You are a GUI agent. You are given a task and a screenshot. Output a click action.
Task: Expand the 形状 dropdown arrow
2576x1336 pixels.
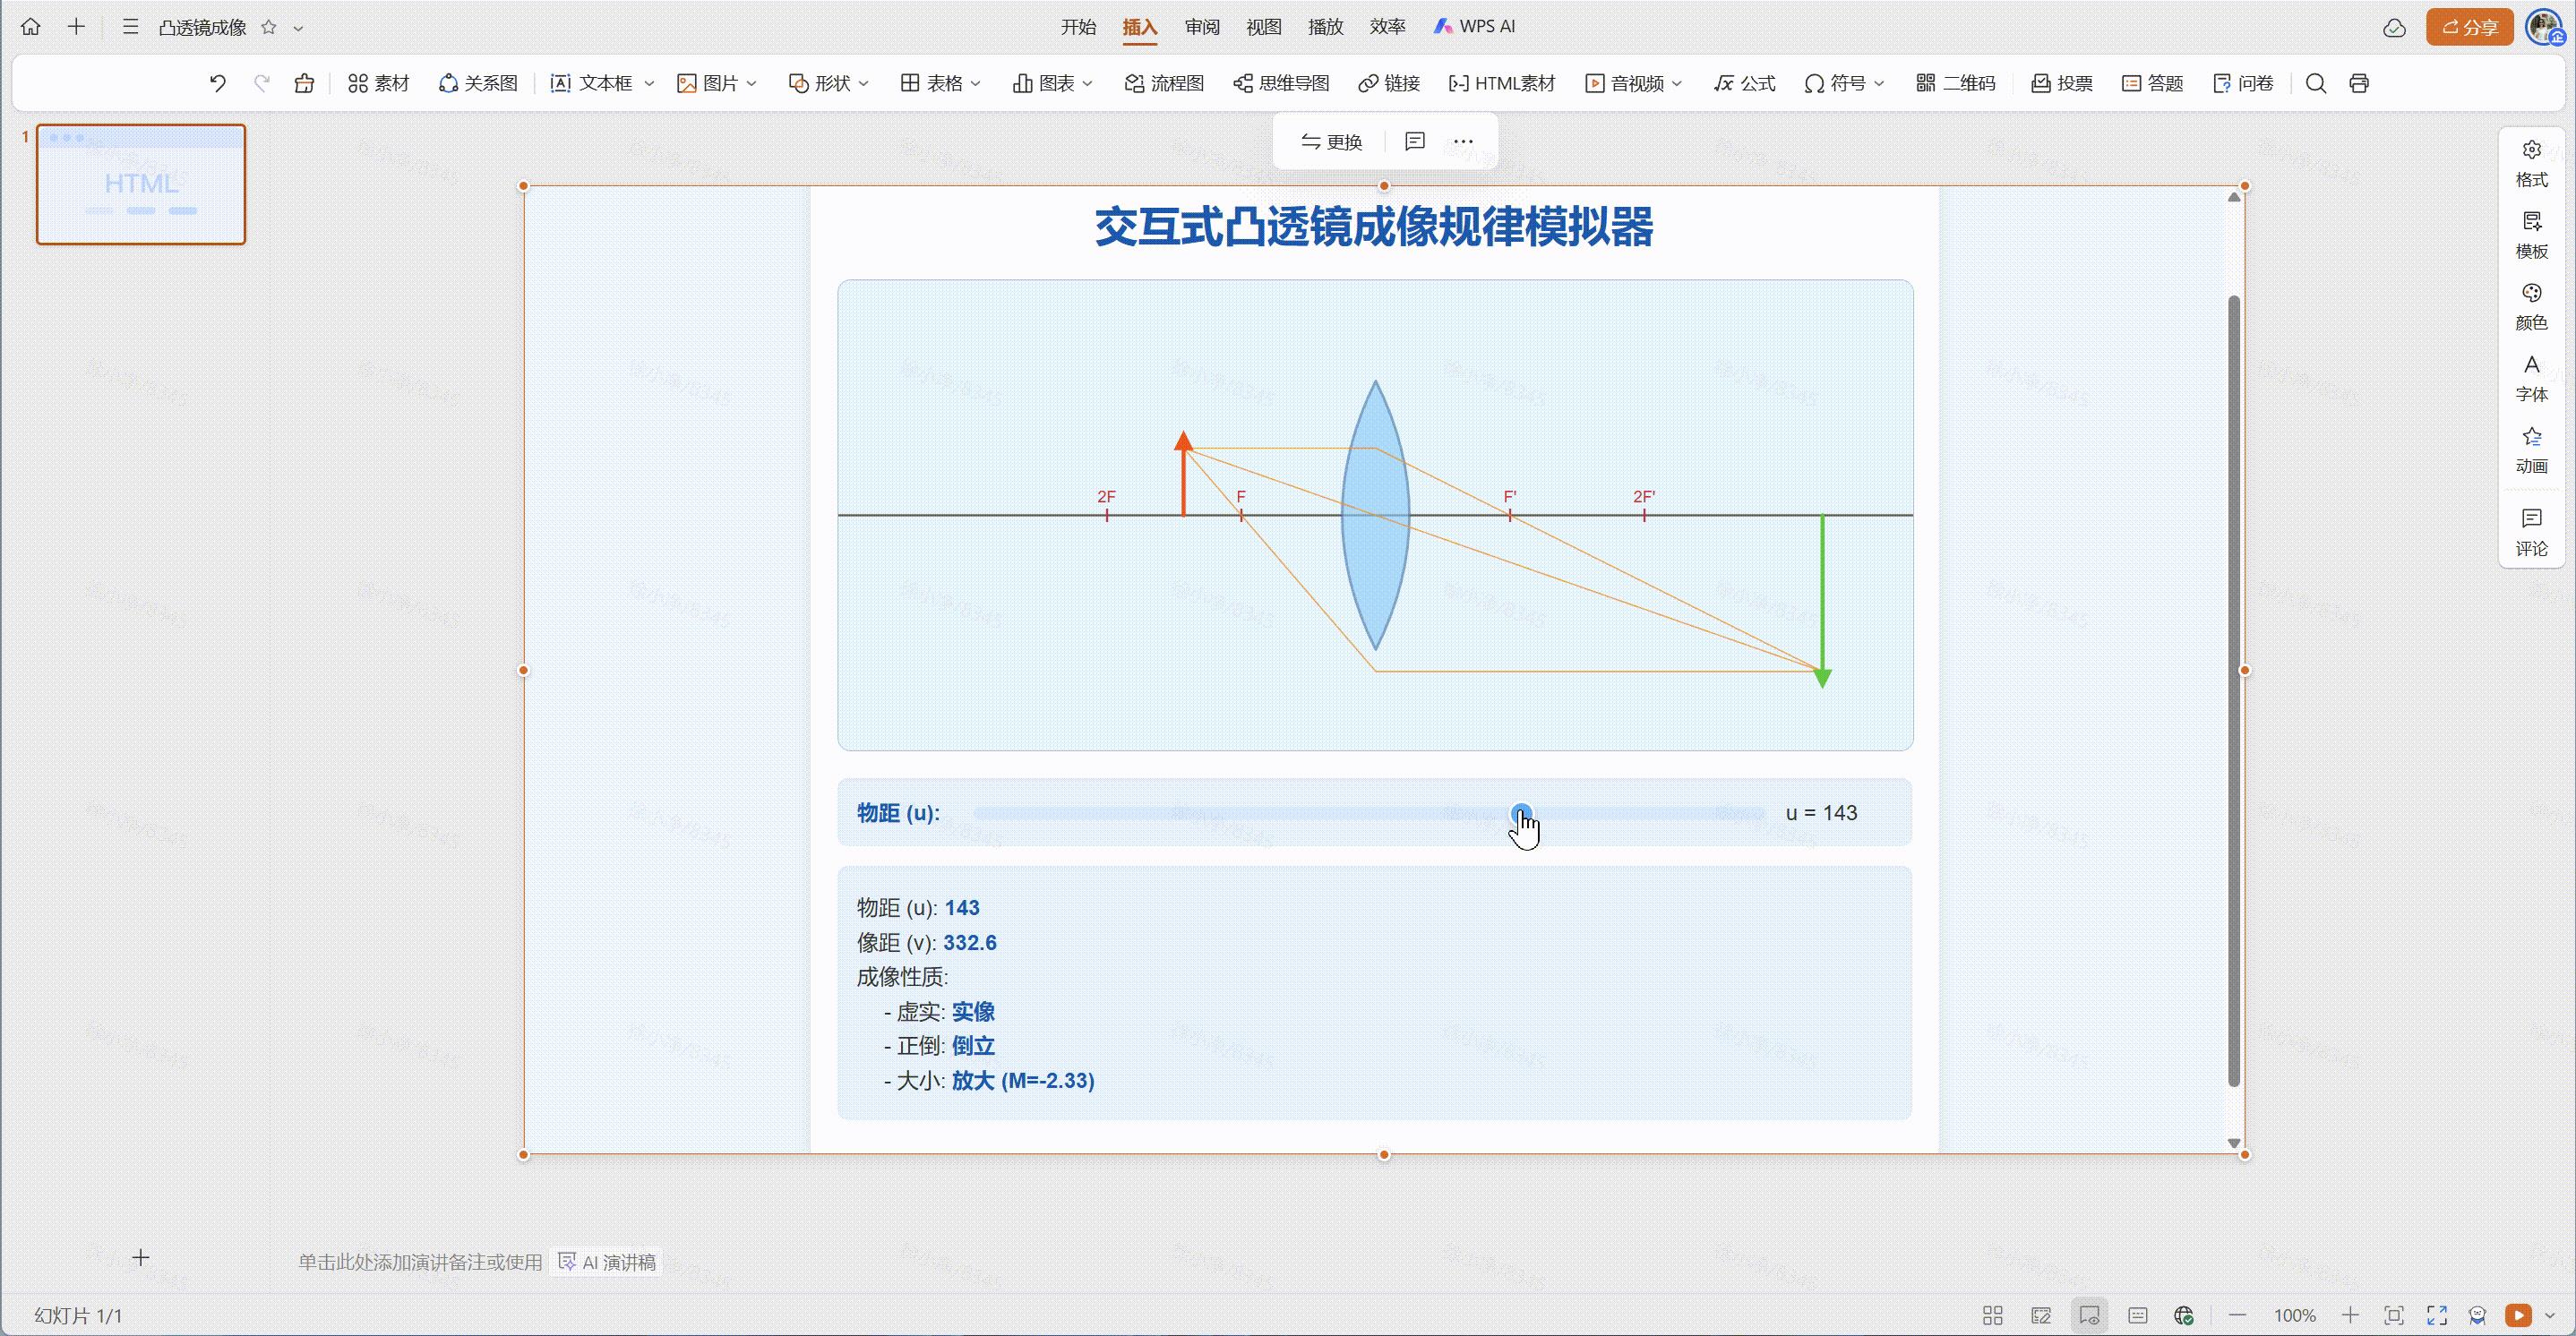(863, 83)
